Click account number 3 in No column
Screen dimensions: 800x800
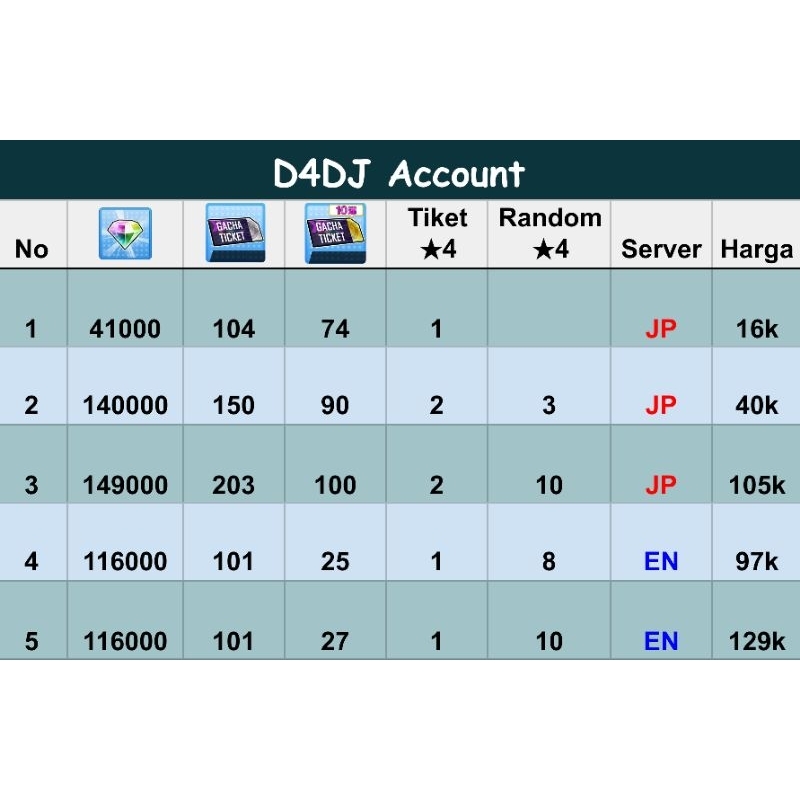(x=31, y=485)
